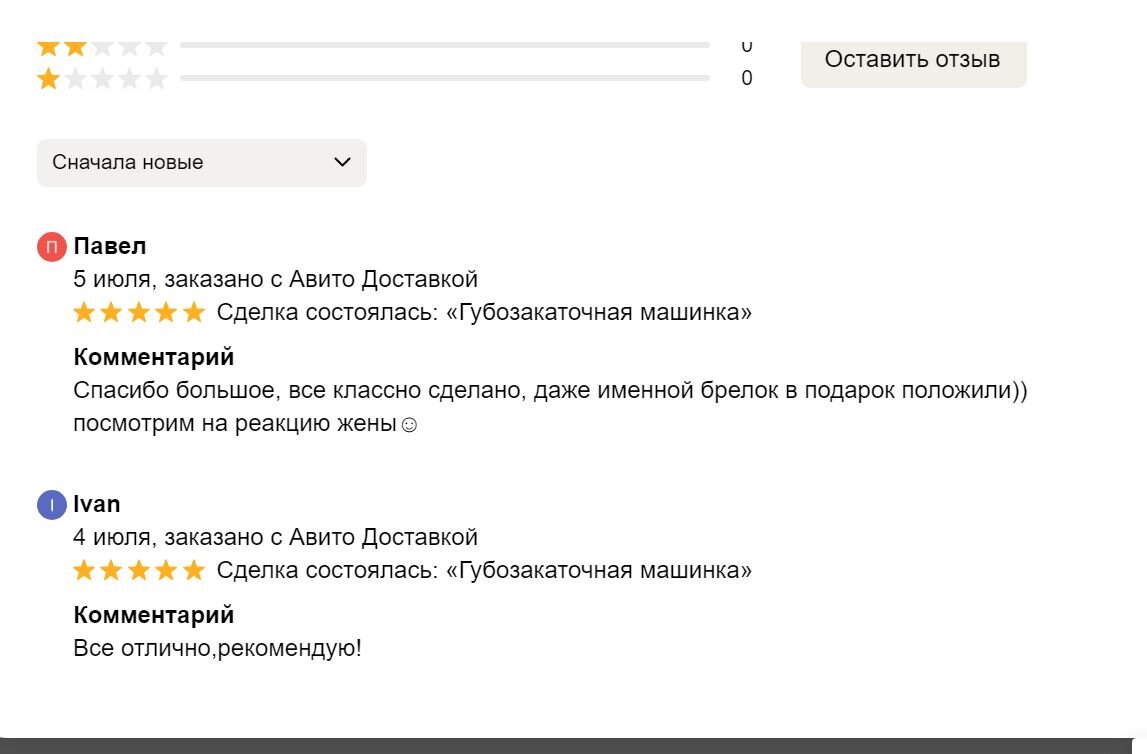Image resolution: width=1147 pixels, height=754 pixels.
Task: Click 'Сделка состоялась' text in Павел's review
Action: [x=327, y=313]
